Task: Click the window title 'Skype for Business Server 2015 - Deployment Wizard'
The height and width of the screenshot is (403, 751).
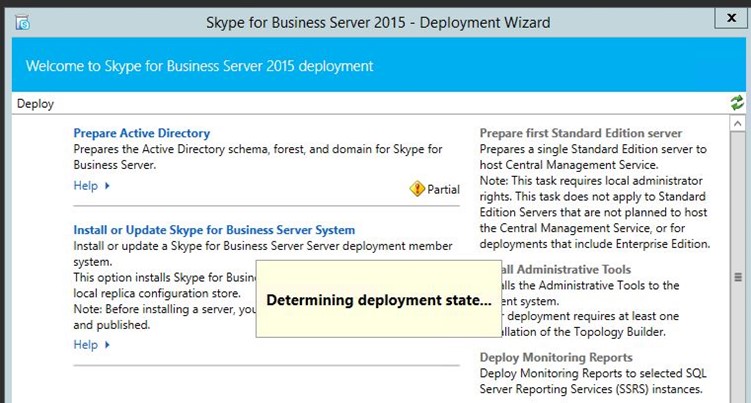Action: [x=378, y=23]
